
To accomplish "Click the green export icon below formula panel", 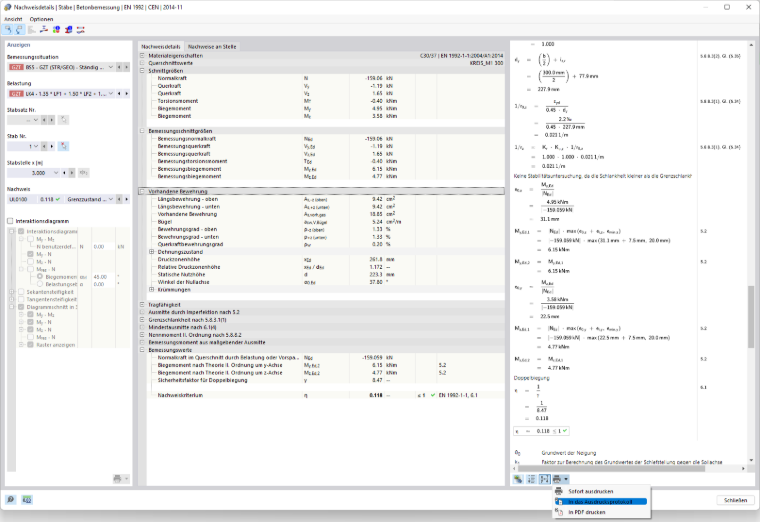I will click(518, 479).
